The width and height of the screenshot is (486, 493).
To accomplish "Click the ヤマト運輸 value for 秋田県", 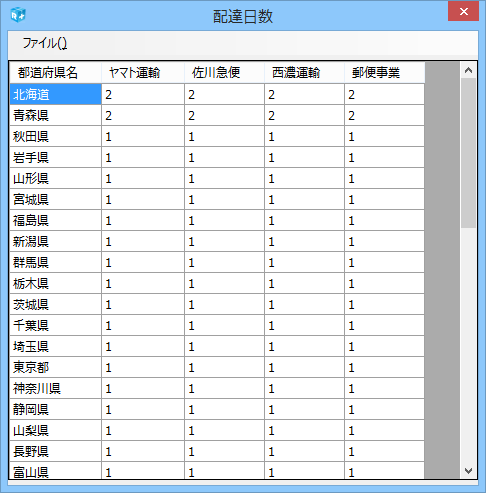I will coord(143,136).
